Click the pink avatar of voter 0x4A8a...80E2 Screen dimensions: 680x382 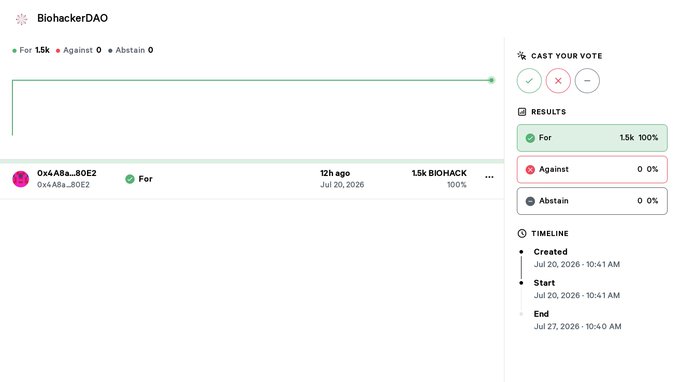(21, 179)
